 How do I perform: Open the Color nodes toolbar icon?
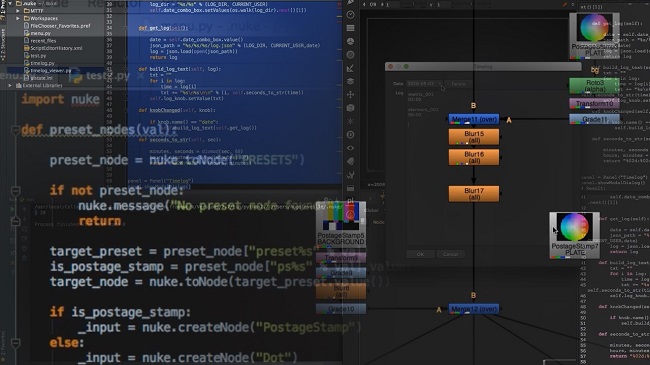350,41
